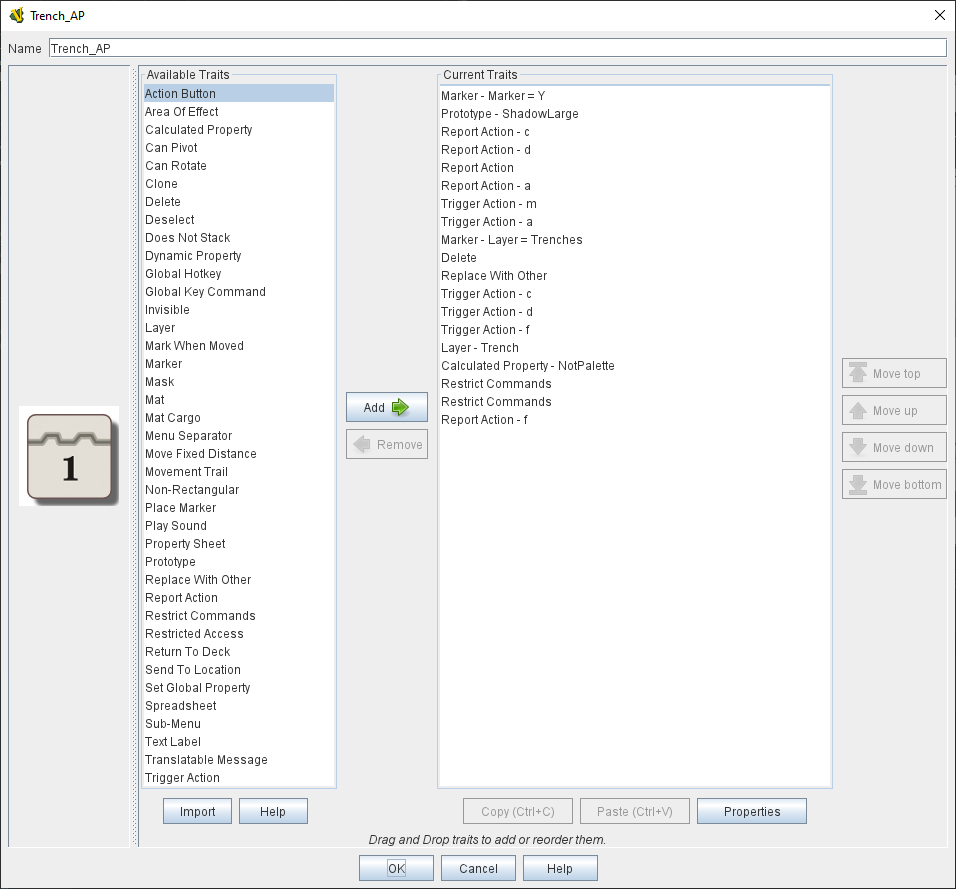Screen dimensions: 956x889
Task: Click the Cancel button
Action: pyautogui.click(x=477, y=869)
